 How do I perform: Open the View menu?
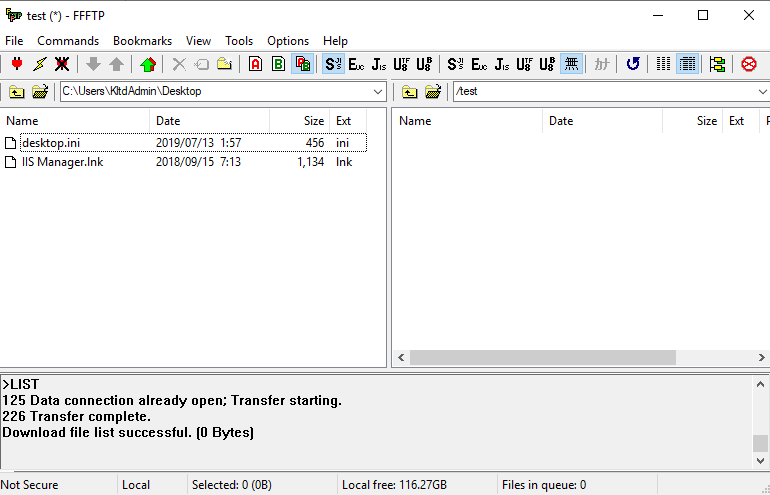point(198,41)
